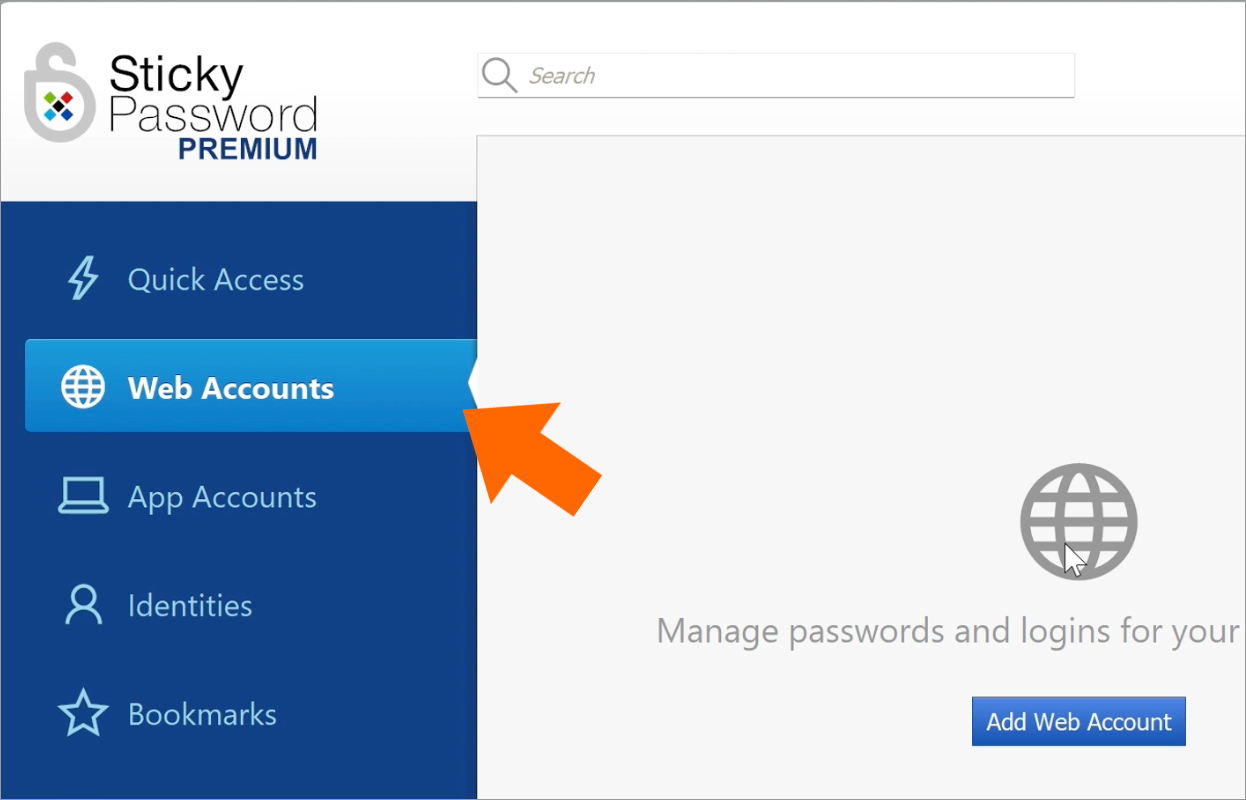Click the search magnifying glass icon
This screenshot has width=1246, height=800.
[499, 75]
